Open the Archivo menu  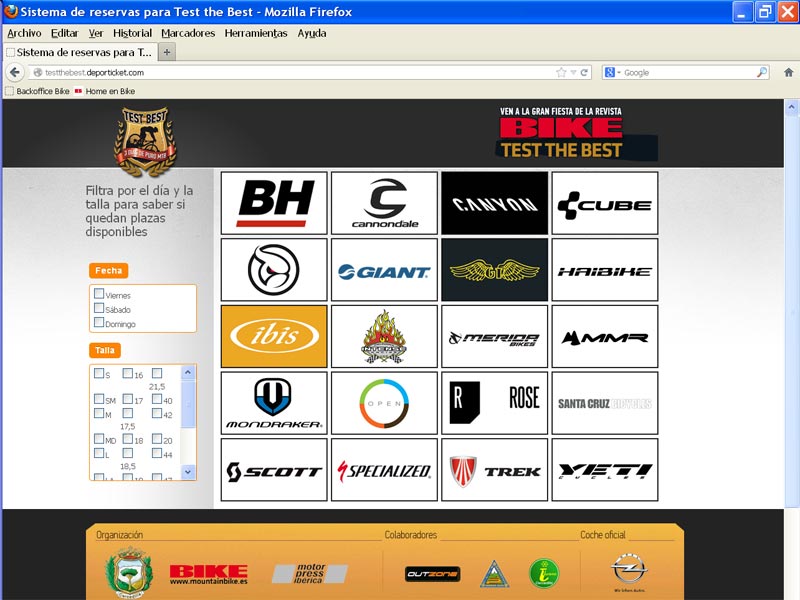(x=24, y=33)
